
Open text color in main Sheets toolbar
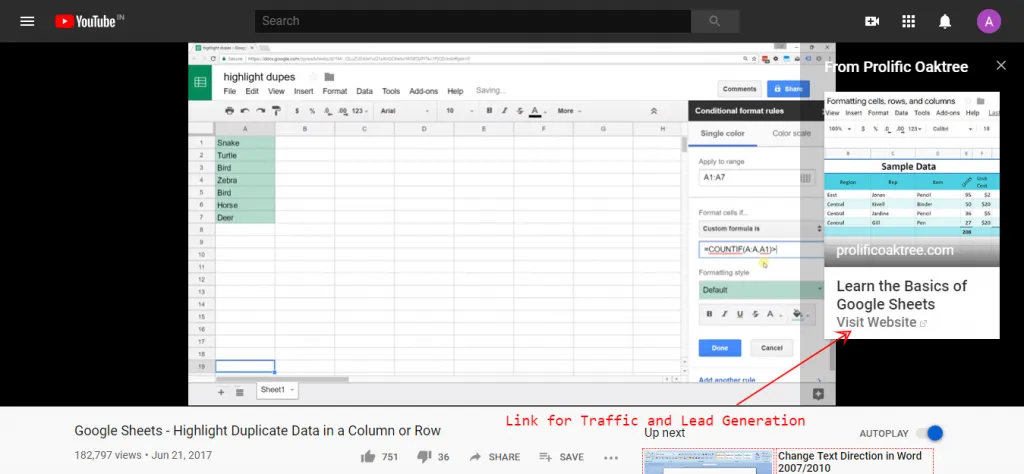[x=536, y=111]
